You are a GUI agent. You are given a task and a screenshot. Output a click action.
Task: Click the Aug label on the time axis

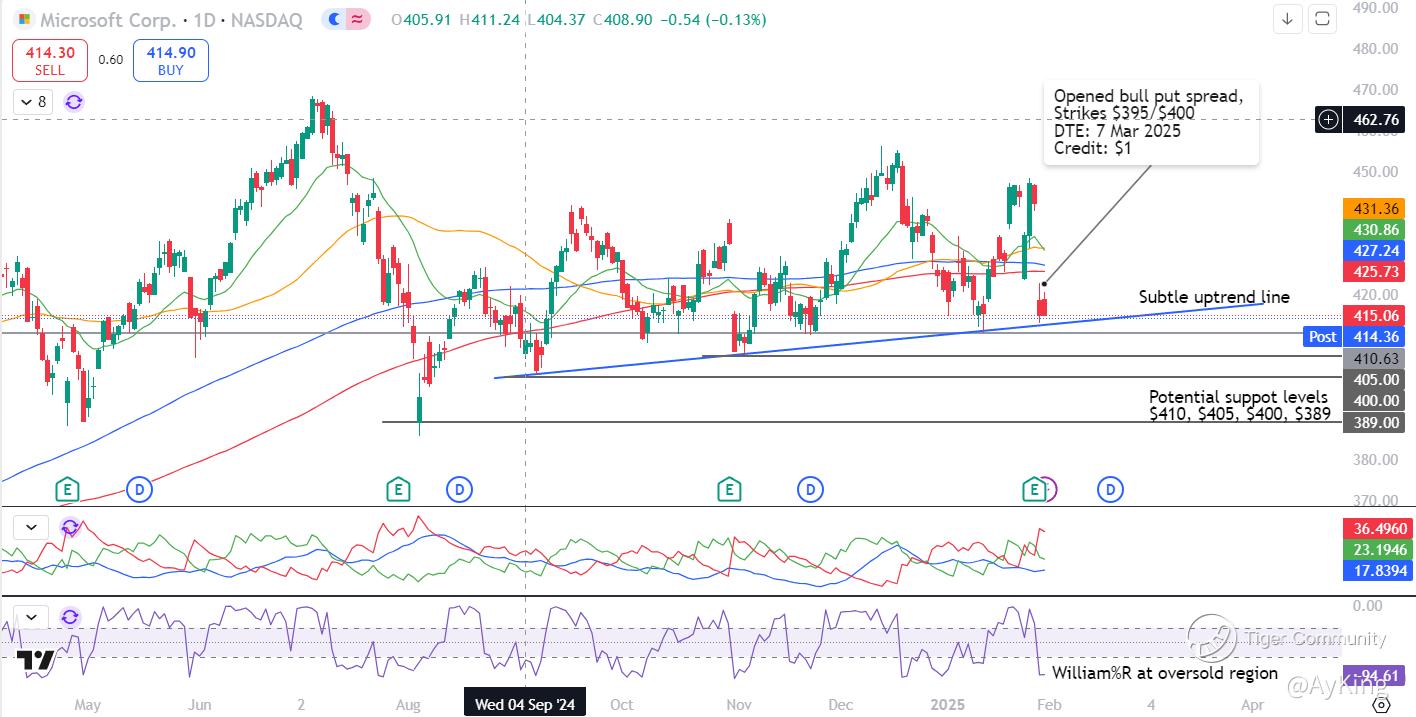pos(407,704)
